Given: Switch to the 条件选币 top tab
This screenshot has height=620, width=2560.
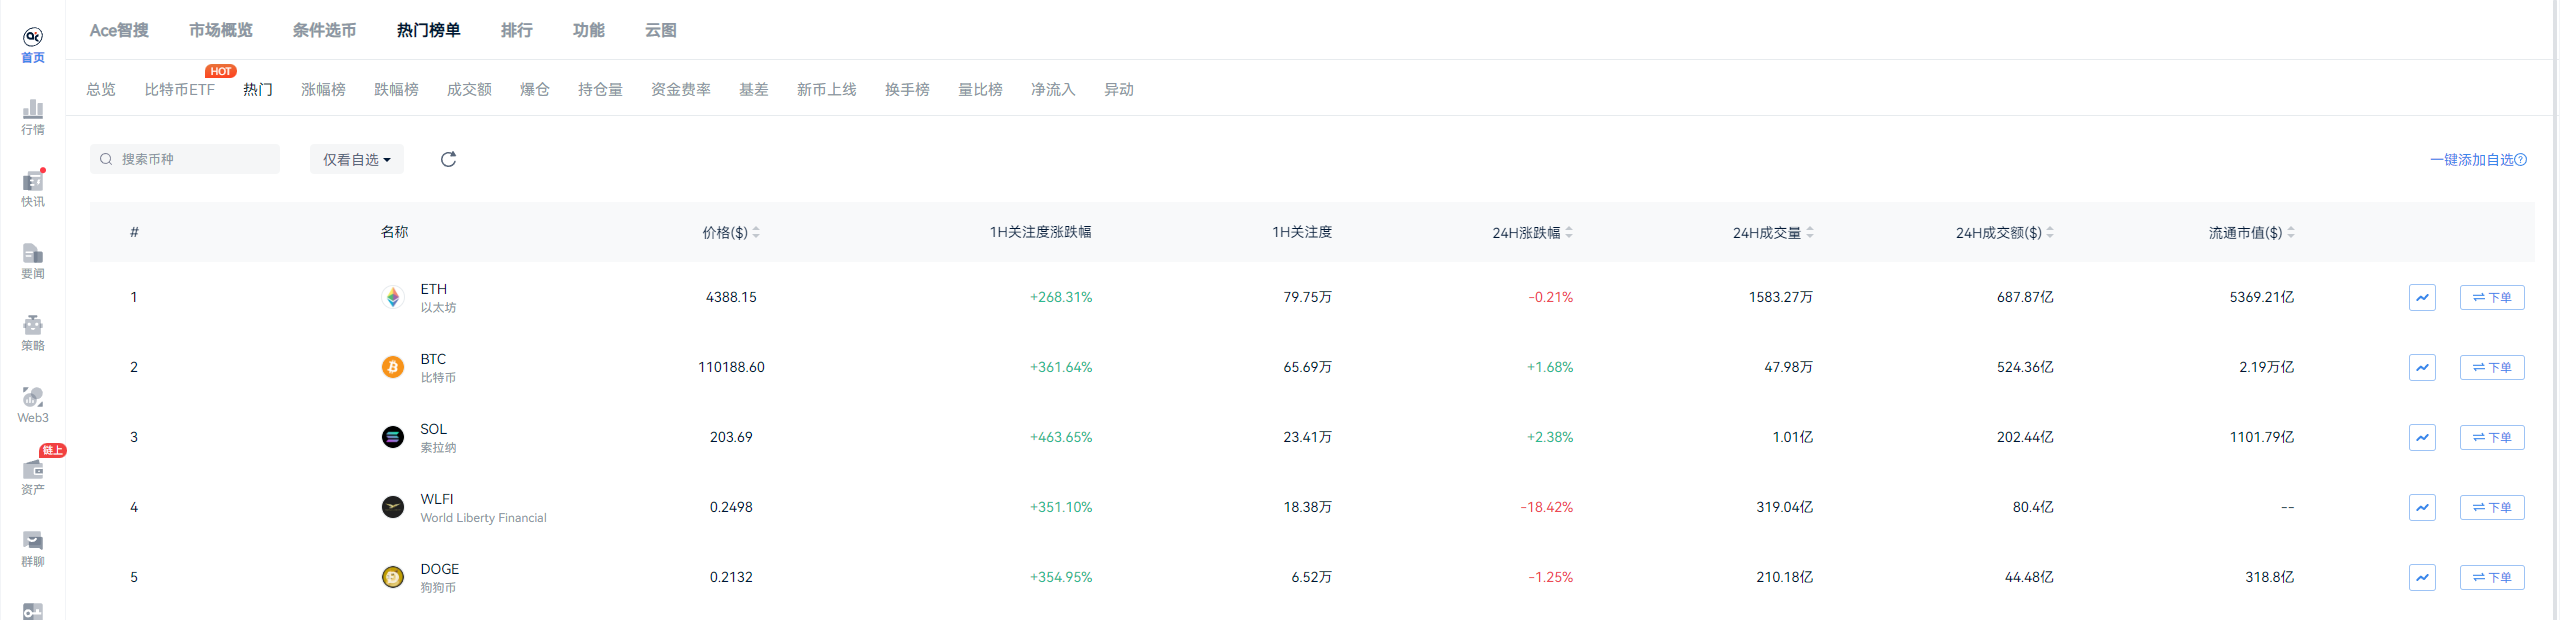Looking at the screenshot, I should tap(324, 30).
